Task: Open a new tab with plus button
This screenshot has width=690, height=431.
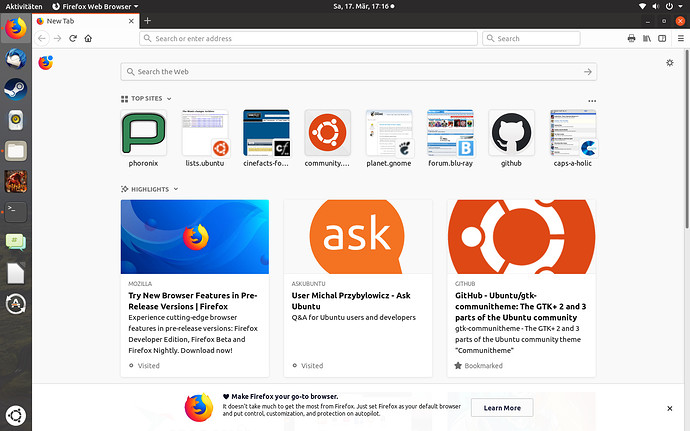Action: click(147, 21)
